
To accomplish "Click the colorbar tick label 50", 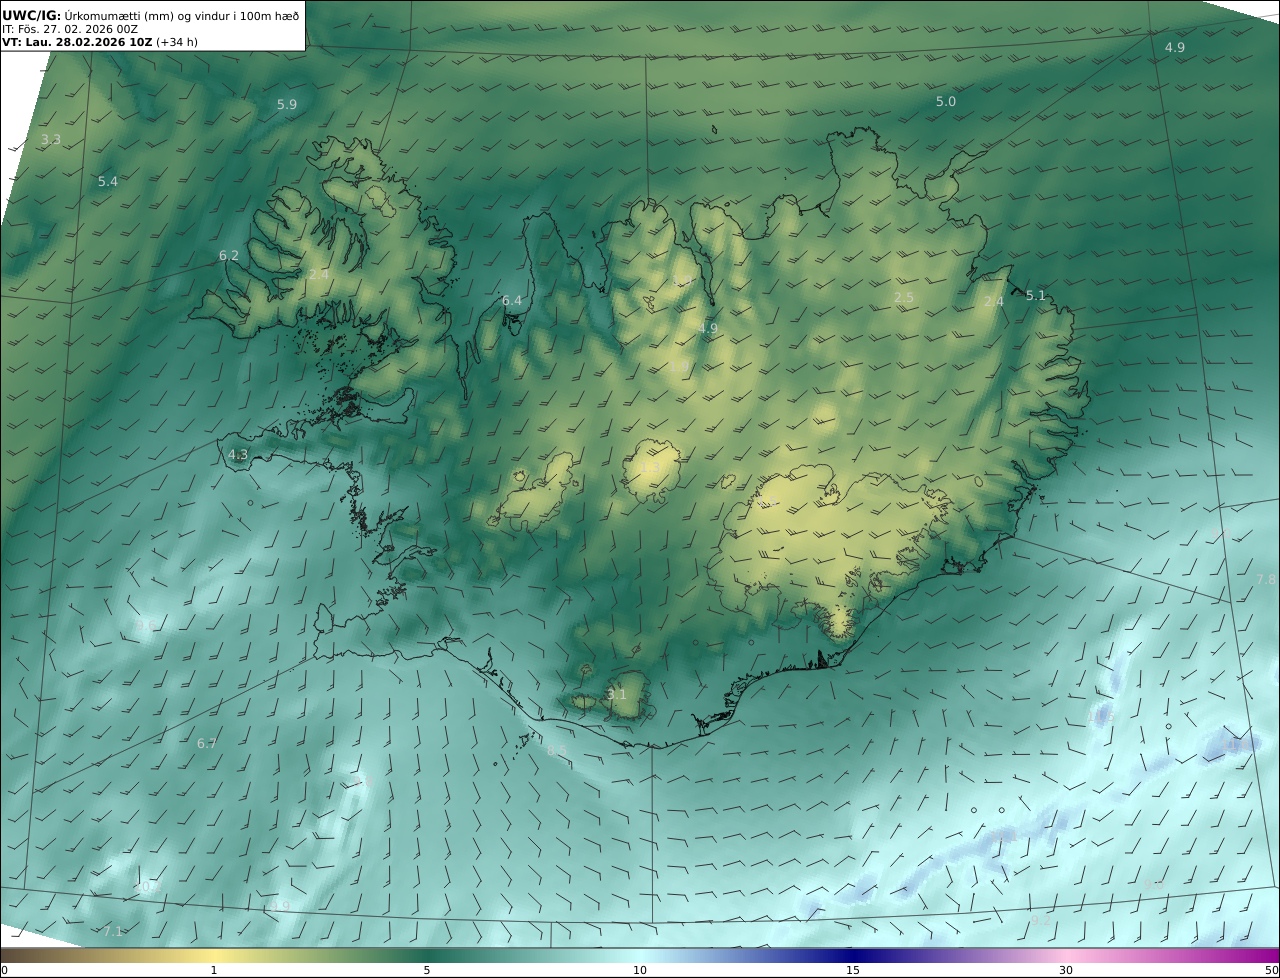I will point(1271,970).
